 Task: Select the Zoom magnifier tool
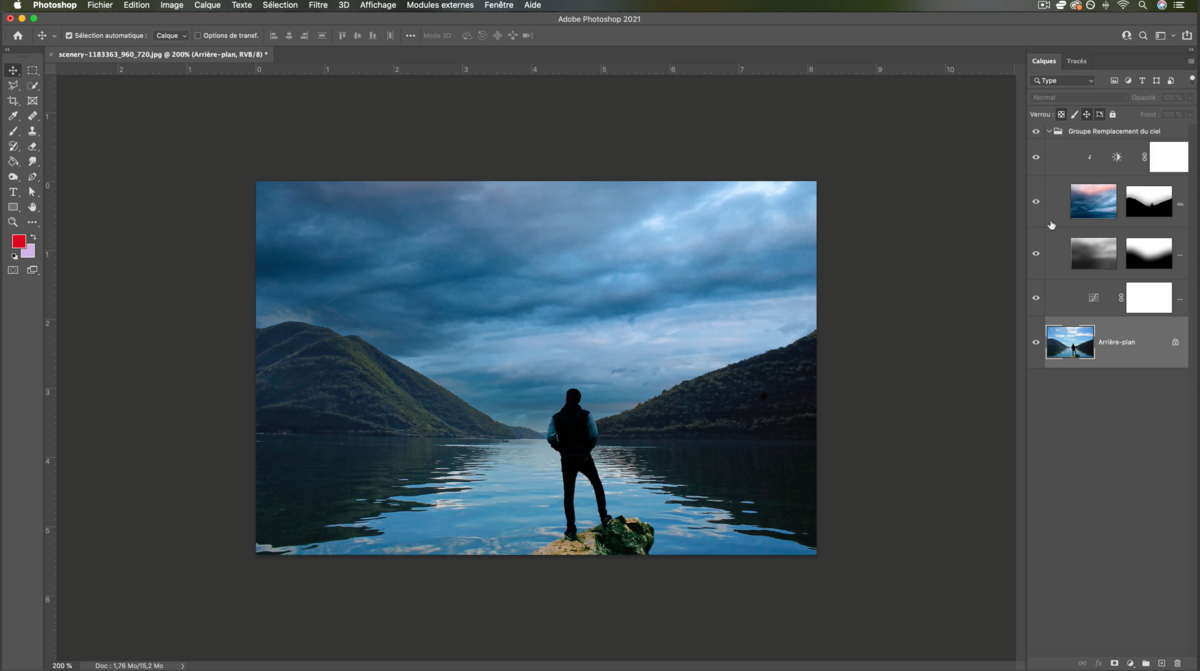(13, 222)
